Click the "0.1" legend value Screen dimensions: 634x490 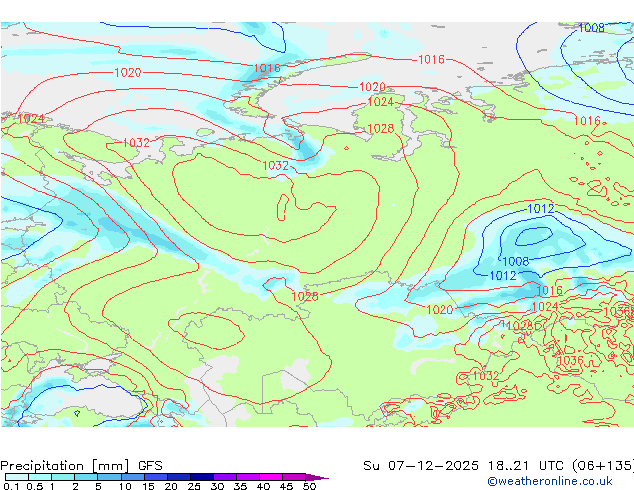(10, 486)
